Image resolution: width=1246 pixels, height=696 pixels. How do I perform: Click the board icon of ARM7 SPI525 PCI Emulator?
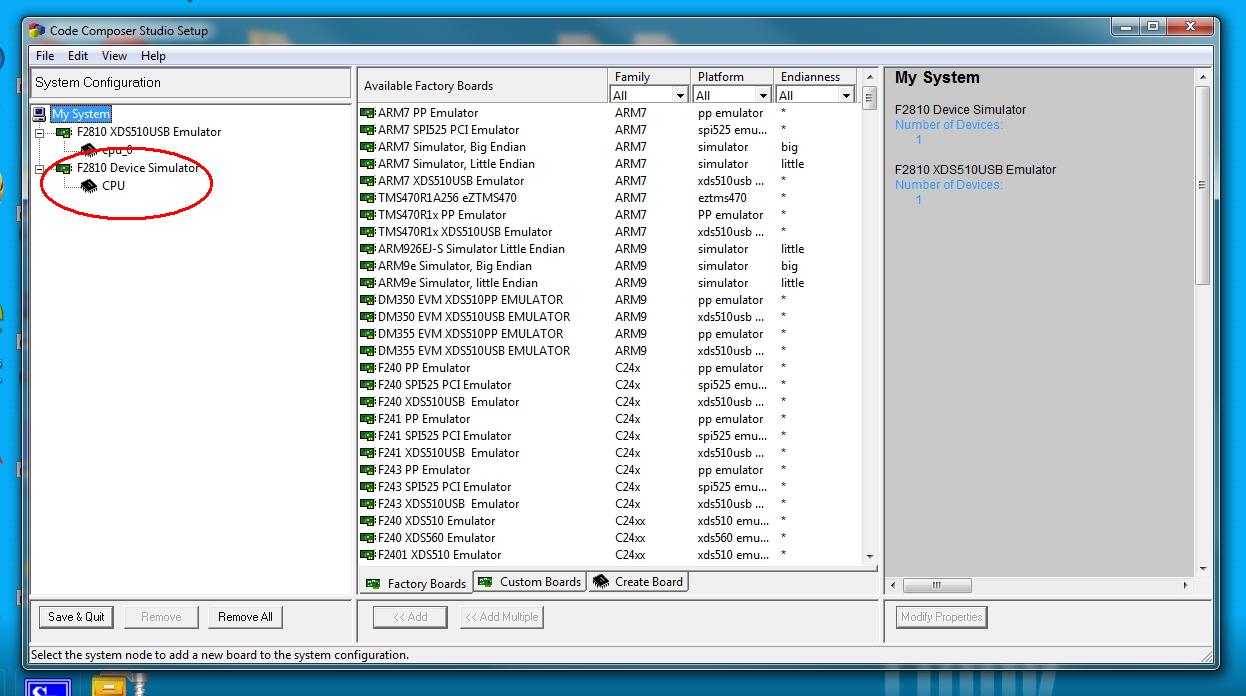tap(367, 130)
